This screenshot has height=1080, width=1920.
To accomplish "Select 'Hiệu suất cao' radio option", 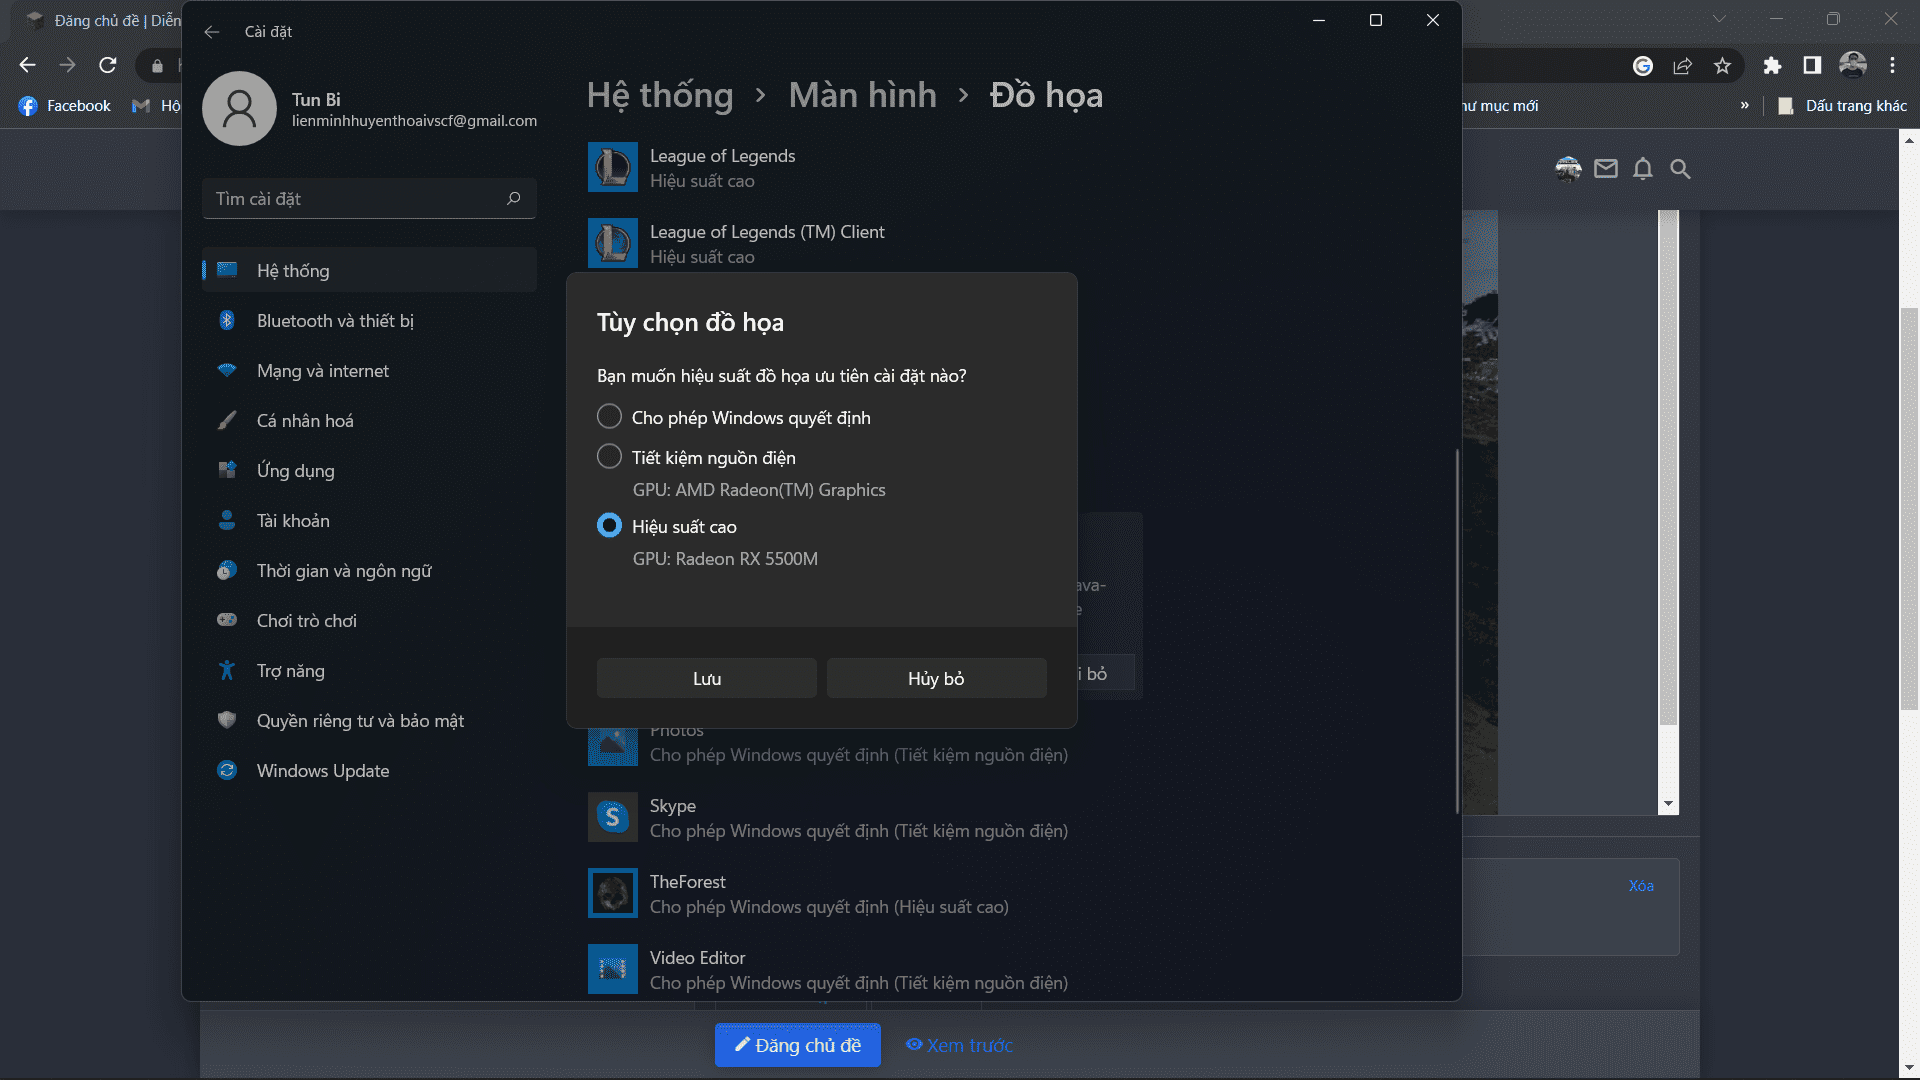I will click(609, 526).
